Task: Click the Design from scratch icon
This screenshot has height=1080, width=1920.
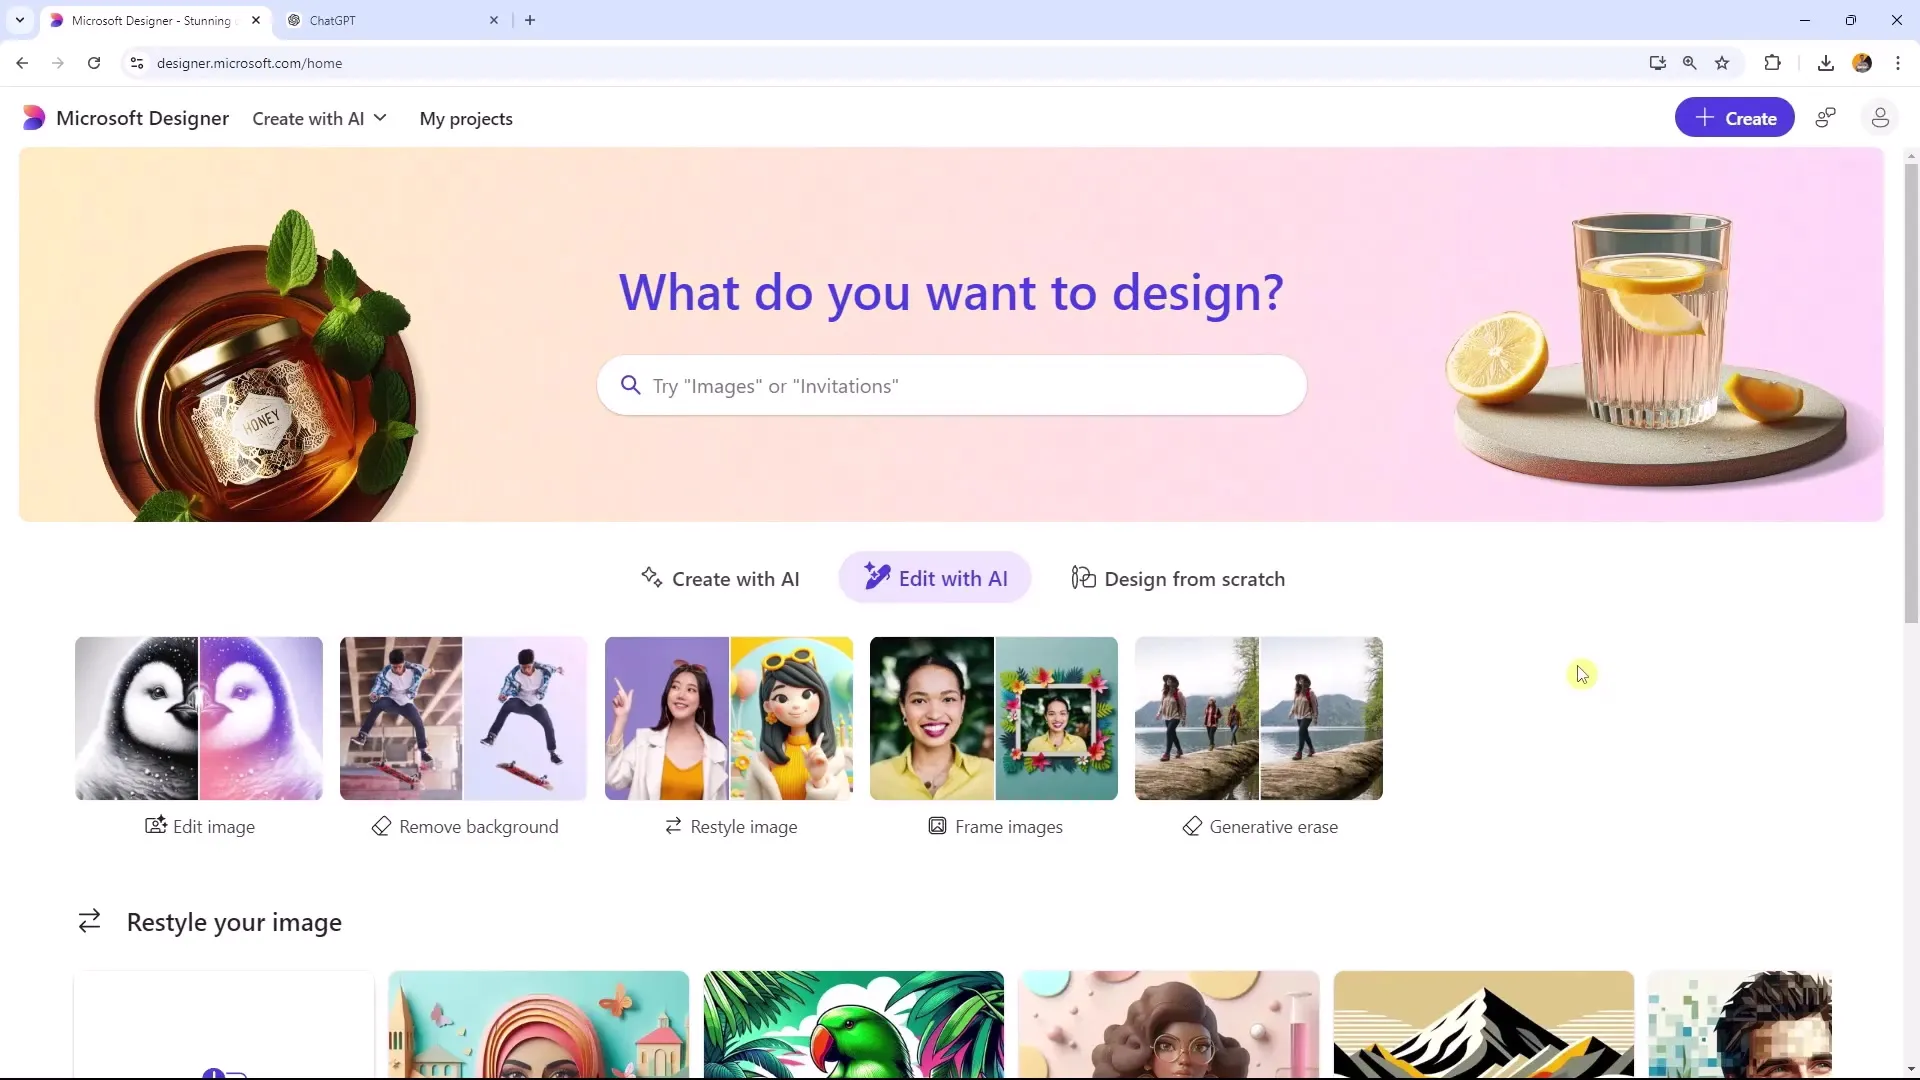Action: (1083, 578)
